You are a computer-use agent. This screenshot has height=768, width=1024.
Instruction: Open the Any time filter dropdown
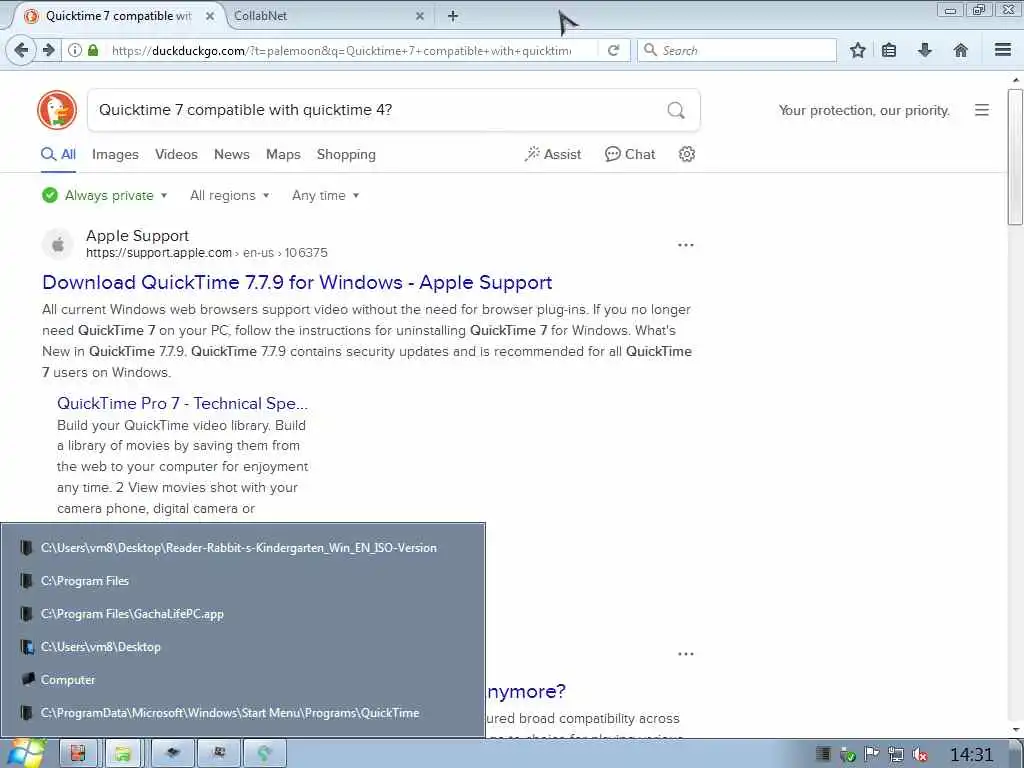(x=325, y=195)
